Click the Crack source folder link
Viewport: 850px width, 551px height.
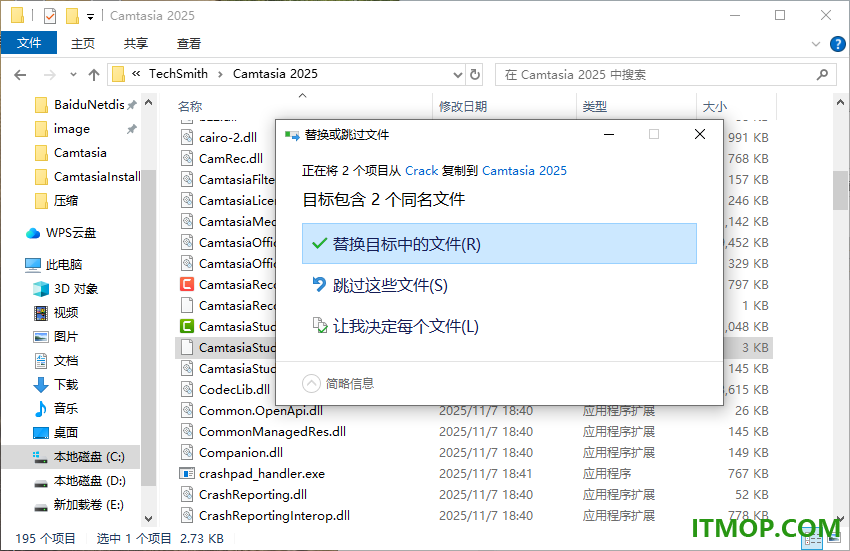coord(421,171)
